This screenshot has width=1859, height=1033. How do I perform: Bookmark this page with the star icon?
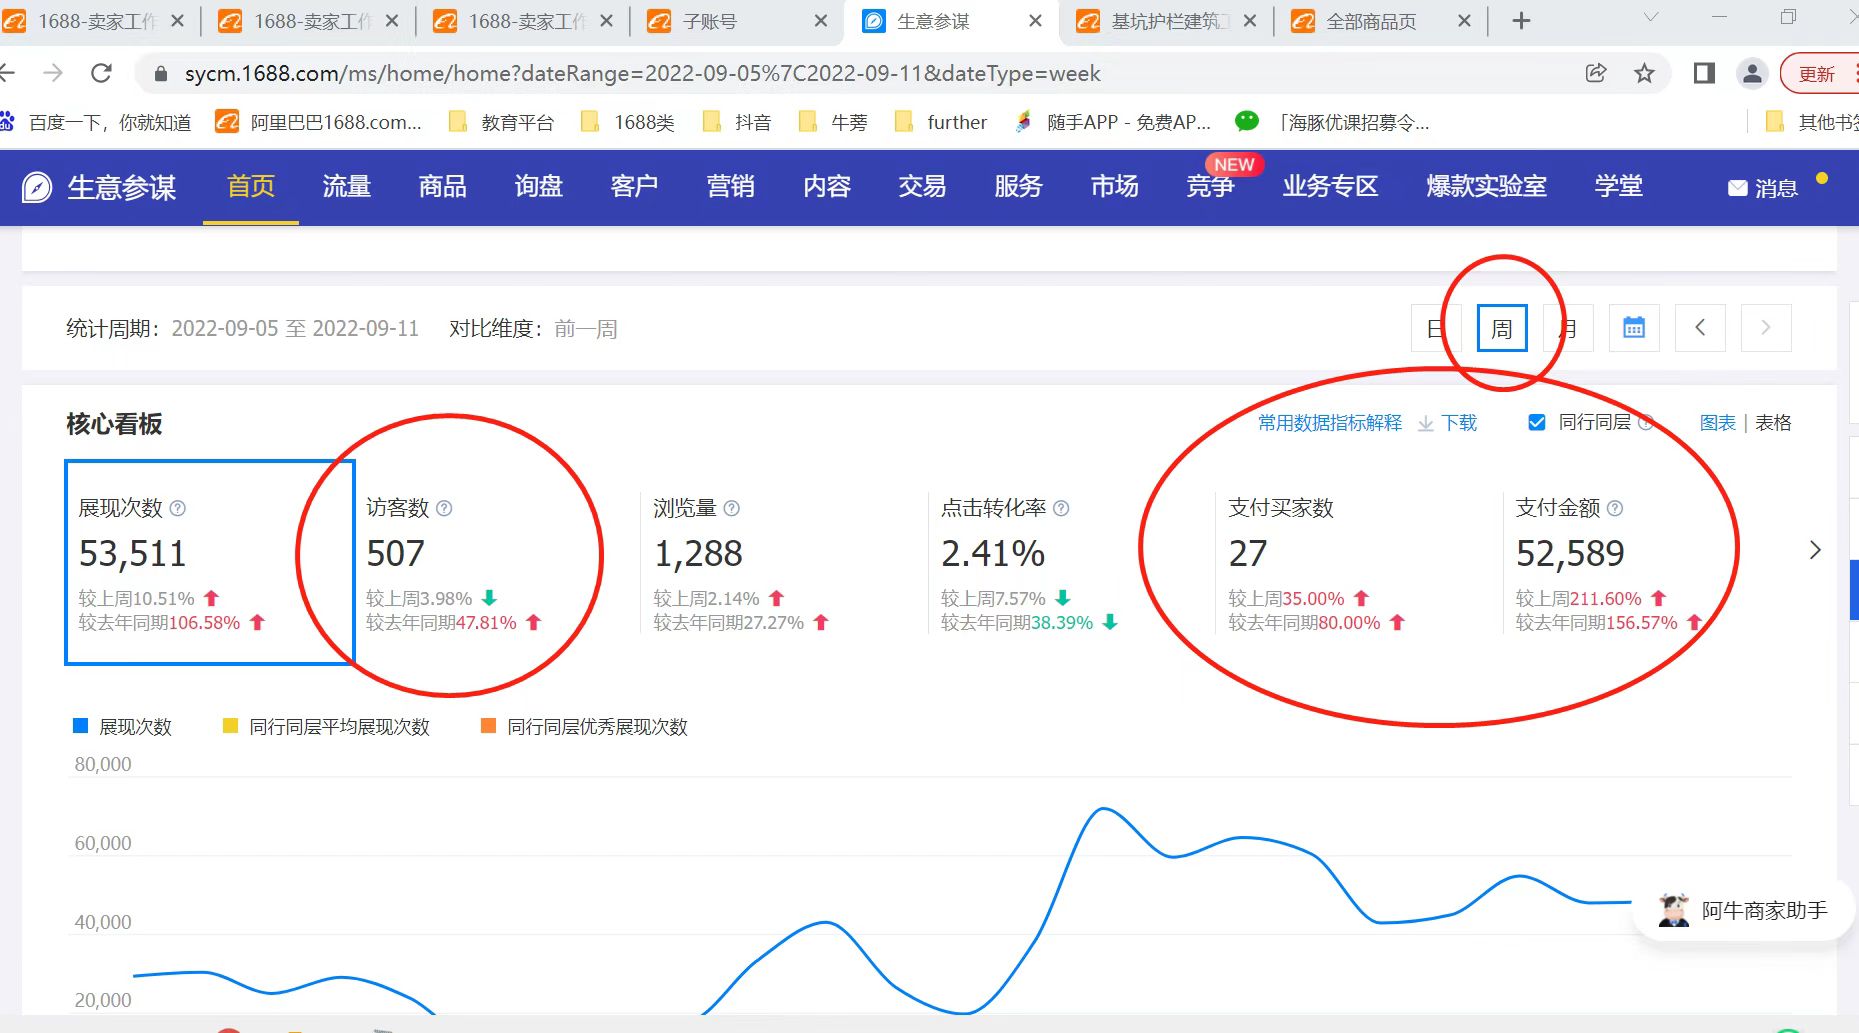(1644, 73)
